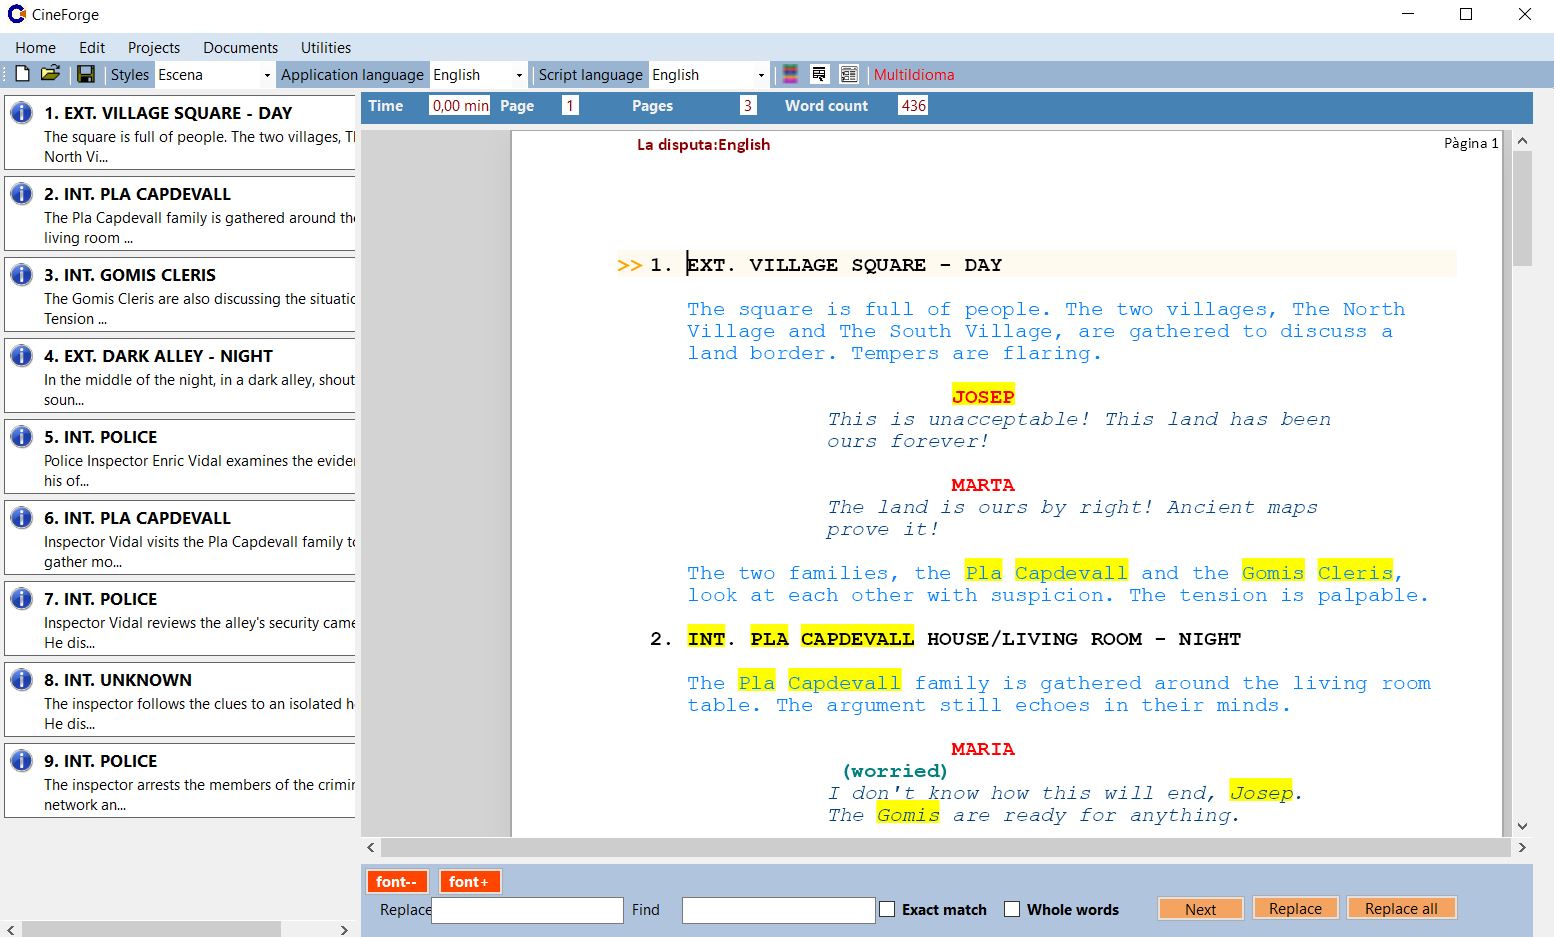Viewport: 1554px width, 937px height.
Task: Open the Projects menu
Action: (153, 47)
